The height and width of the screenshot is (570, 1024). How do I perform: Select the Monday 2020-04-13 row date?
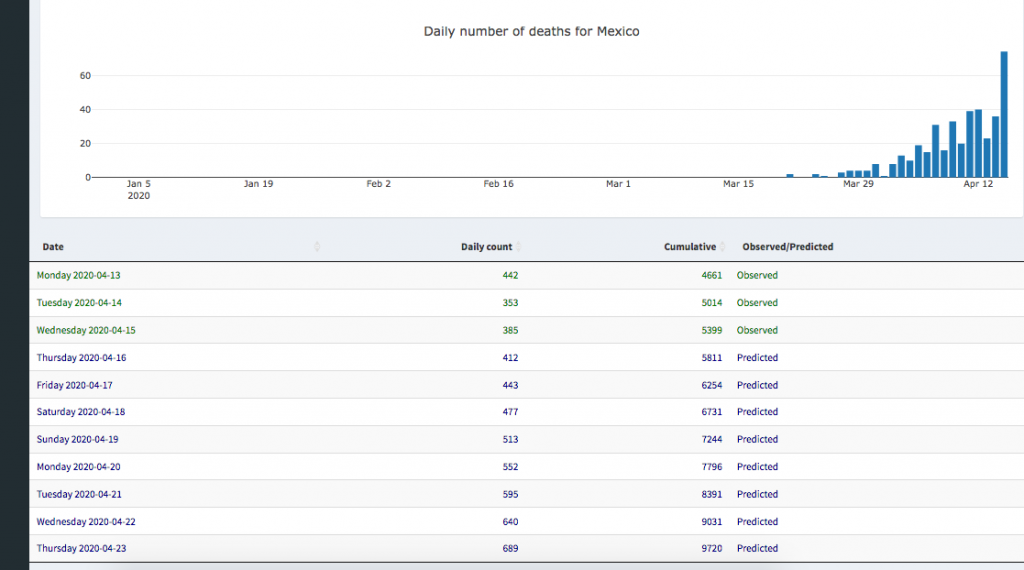point(79,275)
